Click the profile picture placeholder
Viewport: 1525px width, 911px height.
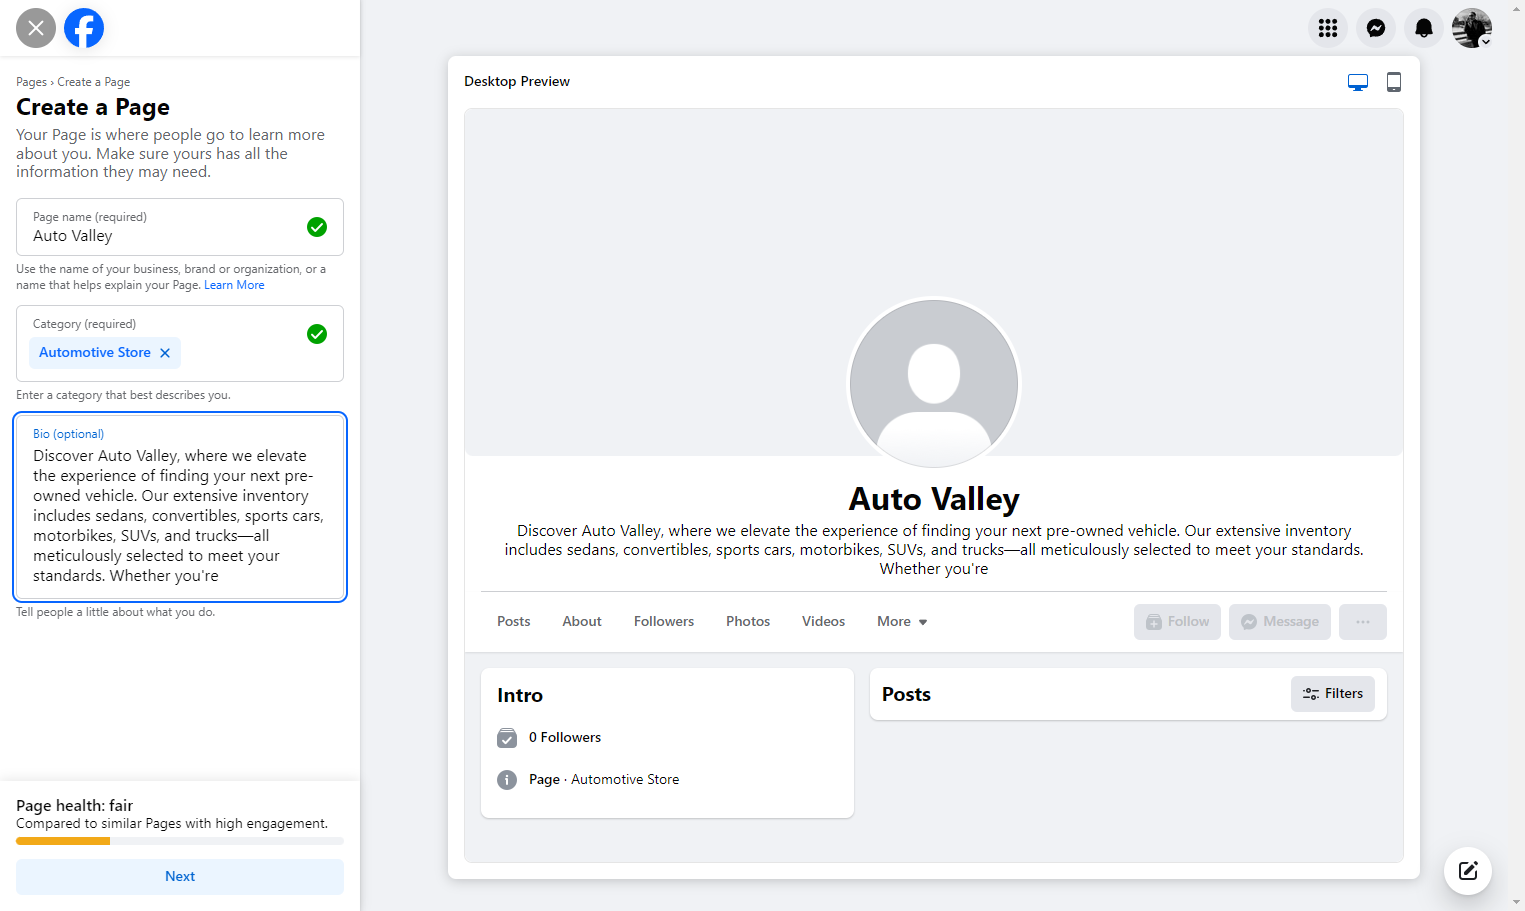(934, 383)
